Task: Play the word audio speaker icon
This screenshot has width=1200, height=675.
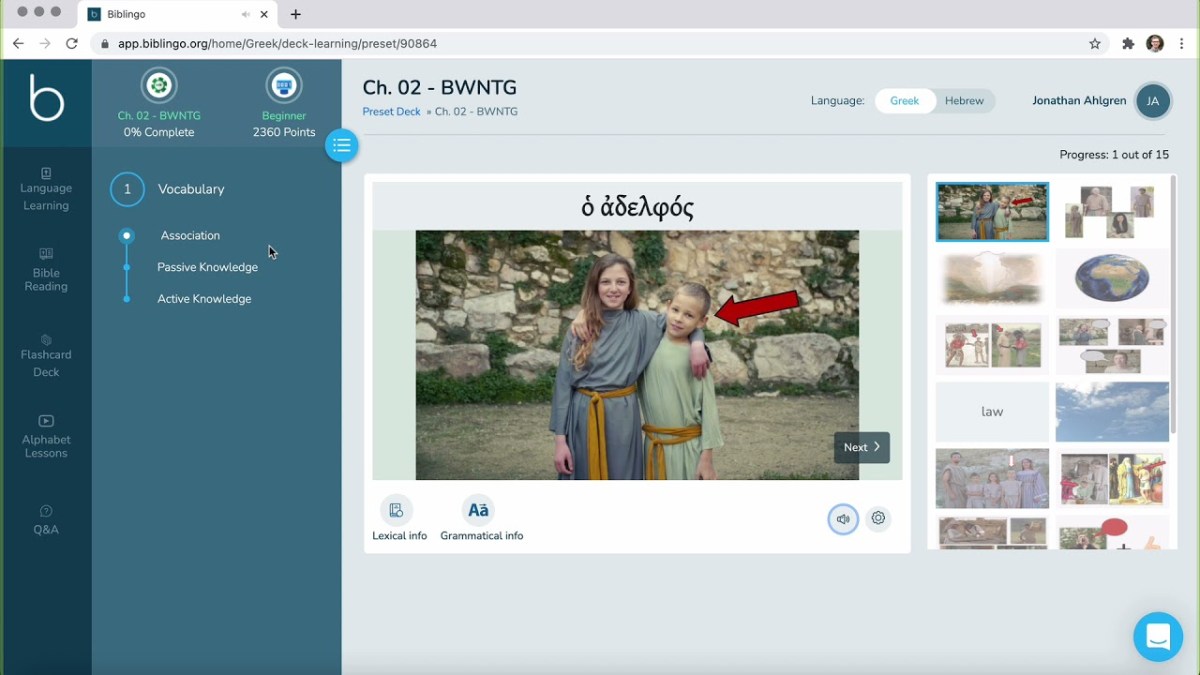Action: click(x=843, y=519)
